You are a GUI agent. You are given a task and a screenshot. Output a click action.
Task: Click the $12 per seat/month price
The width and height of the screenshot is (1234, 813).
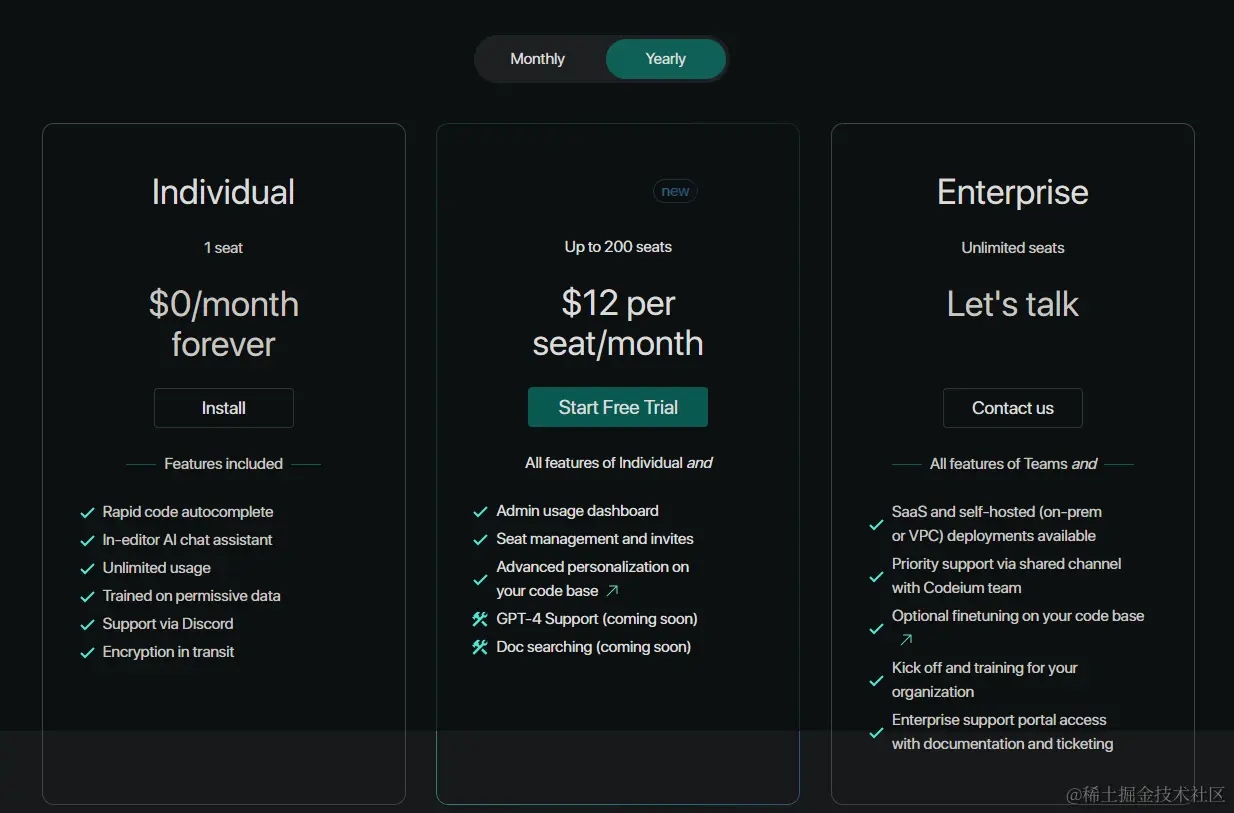click(x=618, y=323)
